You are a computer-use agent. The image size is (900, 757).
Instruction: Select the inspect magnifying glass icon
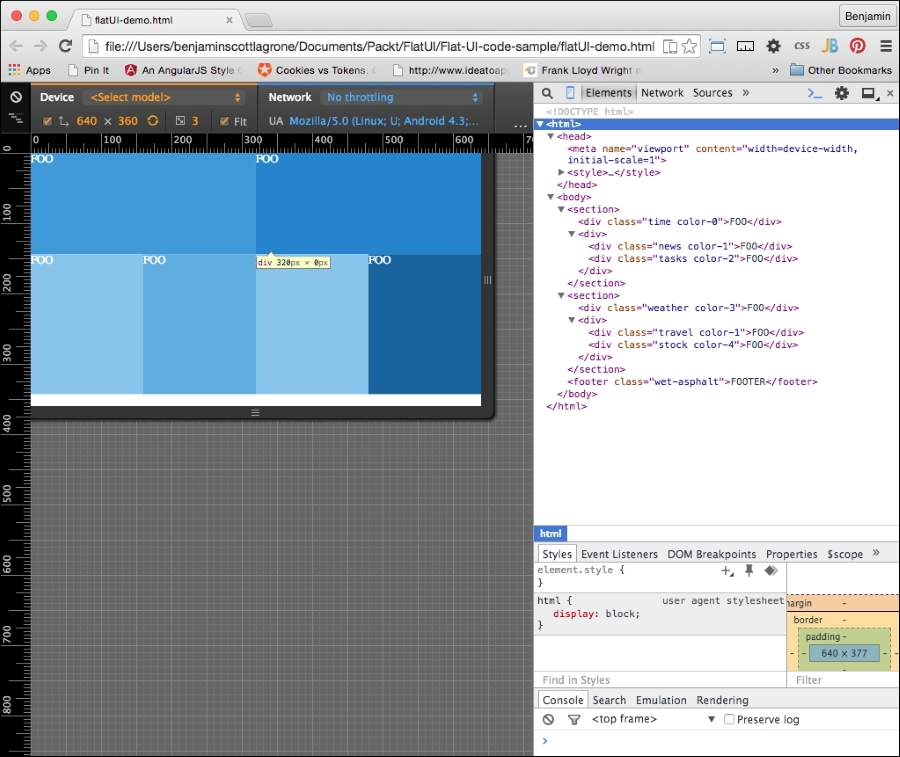pos(546,92)
